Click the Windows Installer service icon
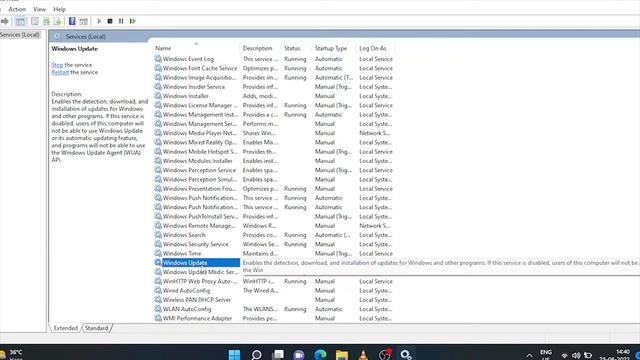640x360 pixels. 158,96
